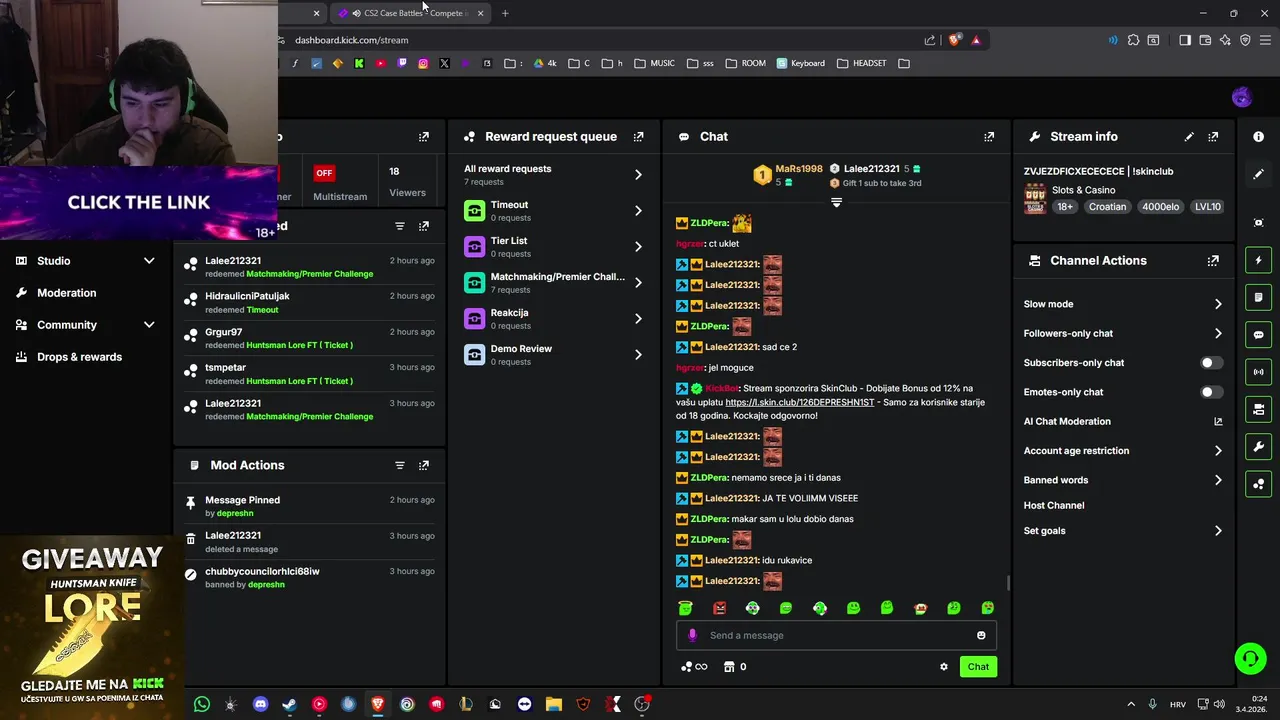Click depreshn in the Message Pinned entry
This screenshot has width=1280, height=720.
point(235,513)
